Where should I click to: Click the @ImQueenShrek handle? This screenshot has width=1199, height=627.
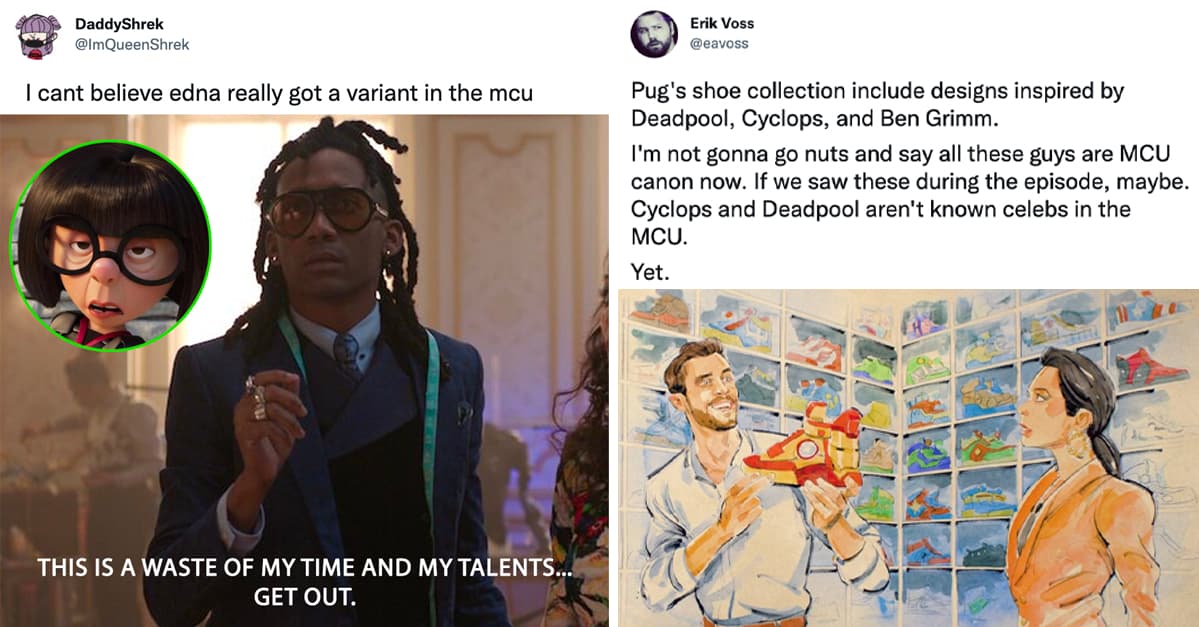pyautogui.click(x=132, y=44)
